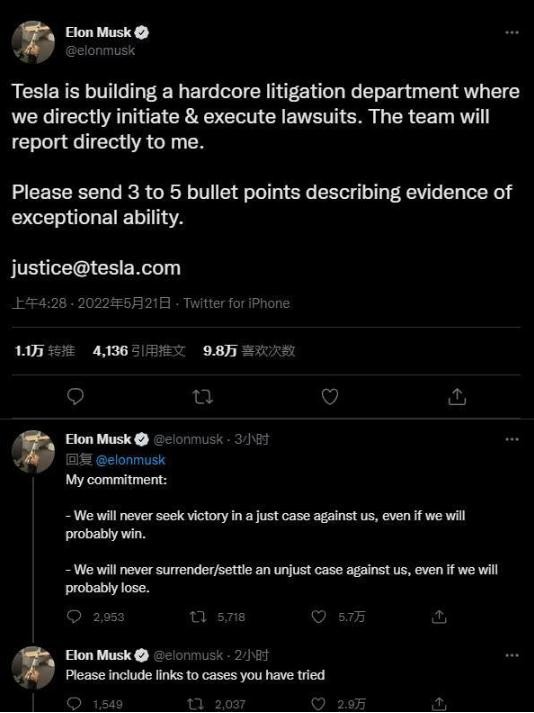This screenshot has width=534, height=713.
Task: Reply to the main litigation department tweet
Action: coord(75,397)
